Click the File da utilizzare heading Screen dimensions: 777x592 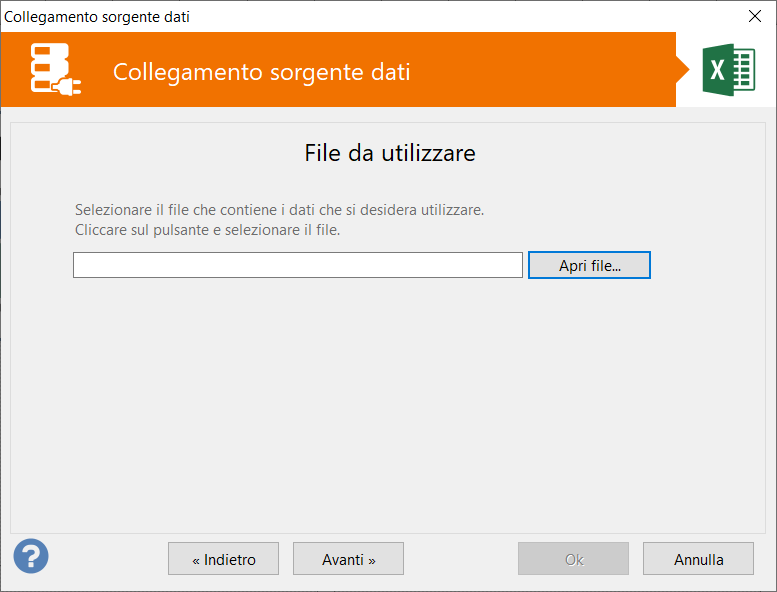click(x=389, y=153)
